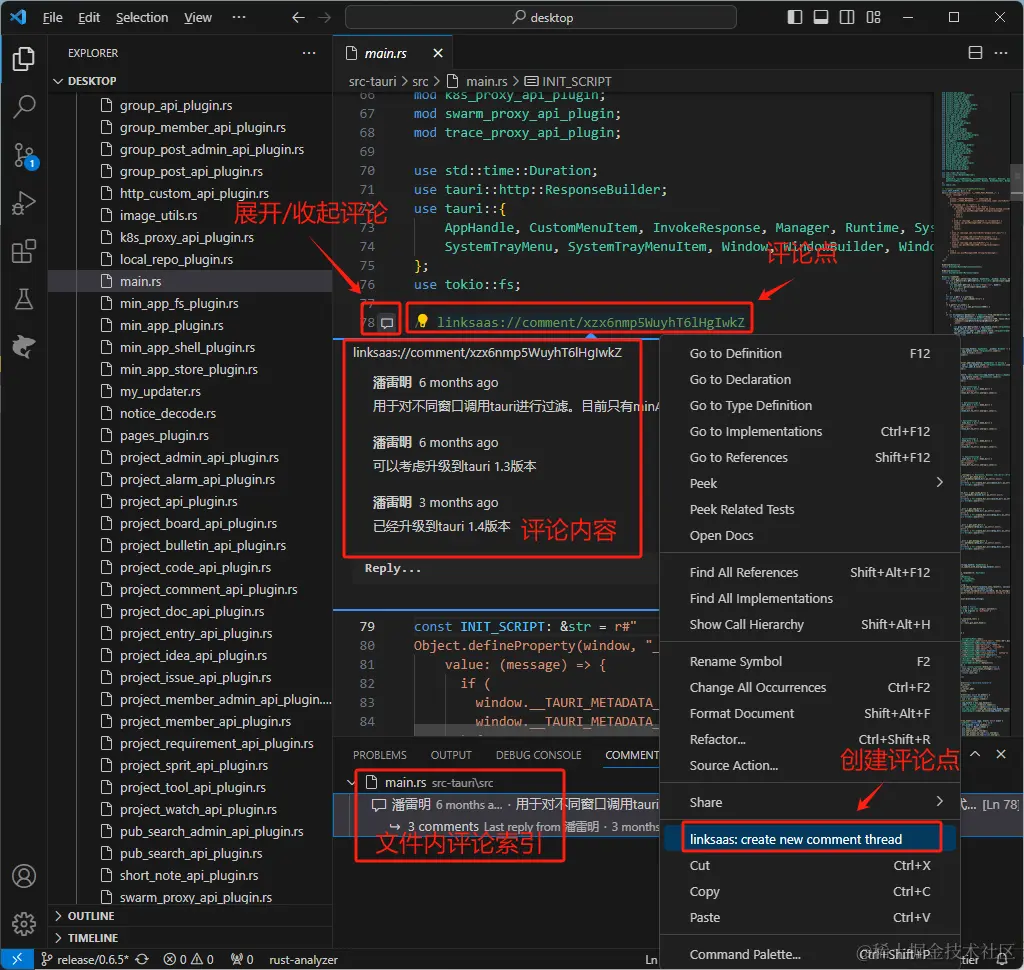The image size is (1024, 970).
Task: Open remote window button in status bar
Action: [17, 959]
